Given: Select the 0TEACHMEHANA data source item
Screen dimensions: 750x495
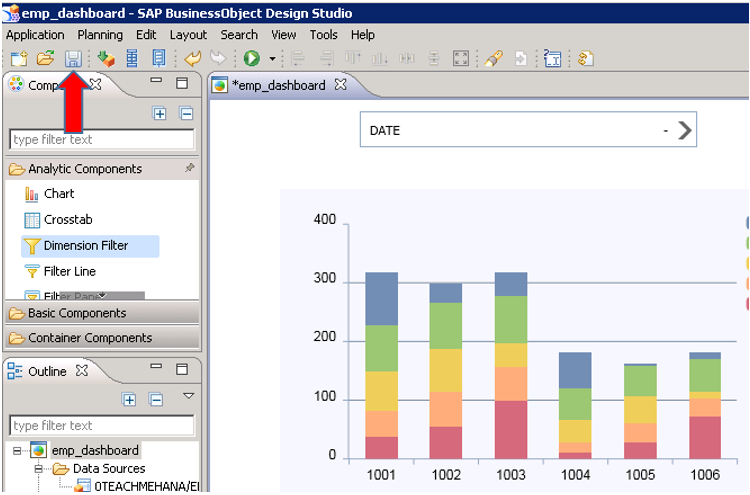Looking at the screenshot, I should tap(146, 486).
